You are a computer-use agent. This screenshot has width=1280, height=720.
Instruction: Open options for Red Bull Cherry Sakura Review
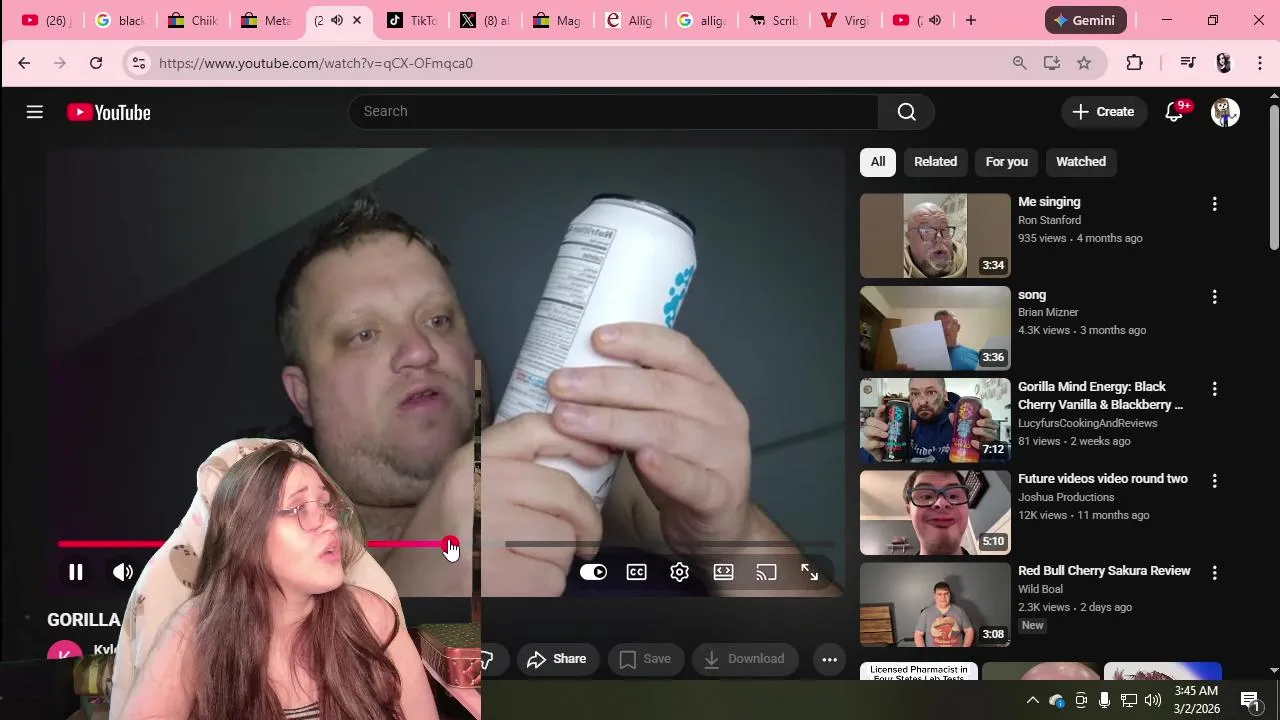[1214, 573]
